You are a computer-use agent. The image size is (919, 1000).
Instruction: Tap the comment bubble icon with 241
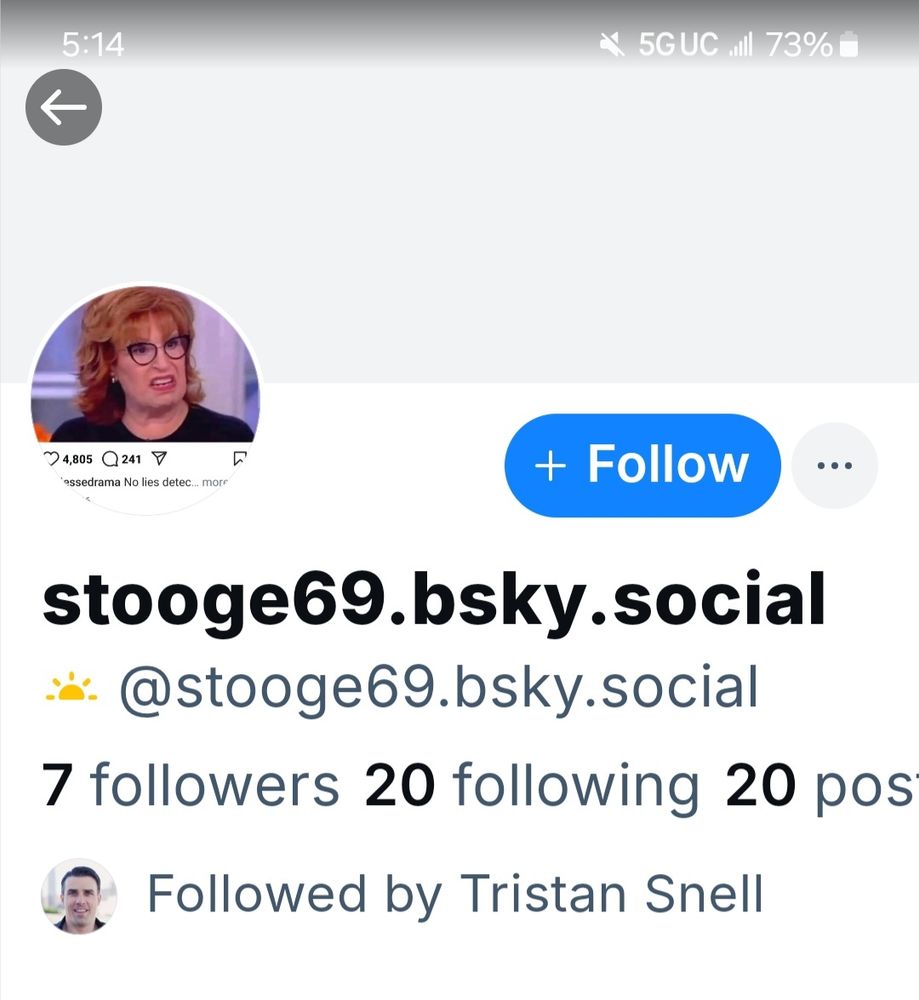click(x=110, y=459)
